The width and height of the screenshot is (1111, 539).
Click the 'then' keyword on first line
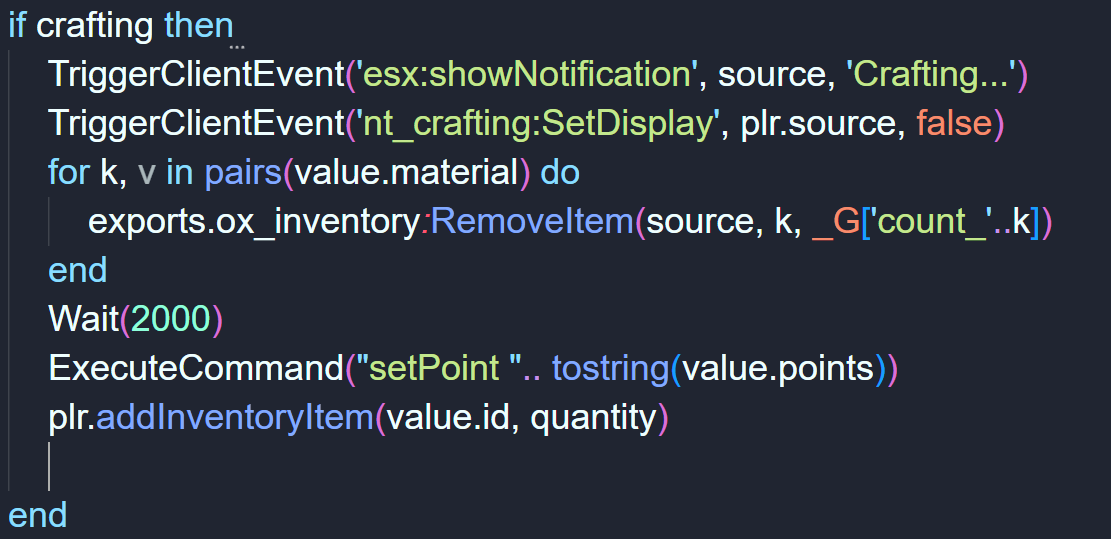(198, 26)
